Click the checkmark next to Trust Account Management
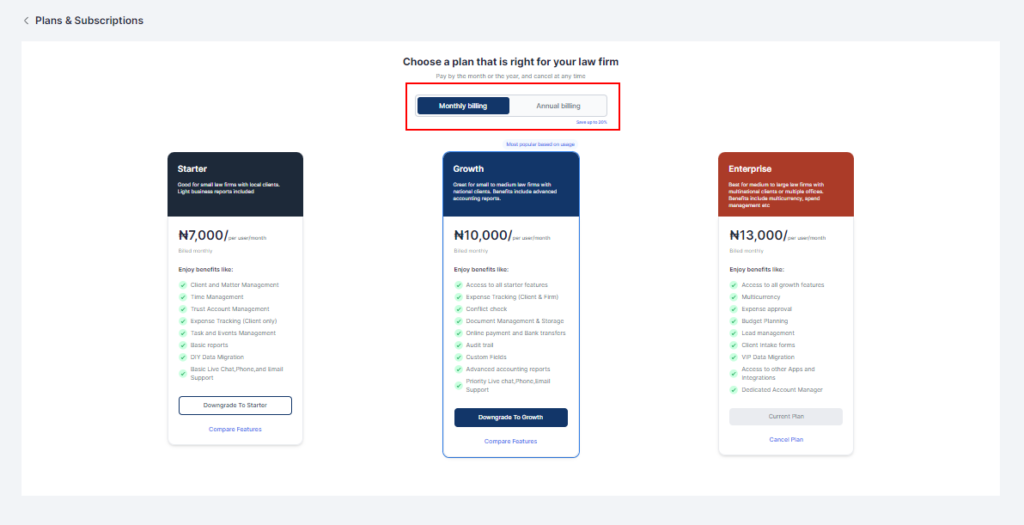This screenshot has width=1024, height=525. (x=182, y=309)
